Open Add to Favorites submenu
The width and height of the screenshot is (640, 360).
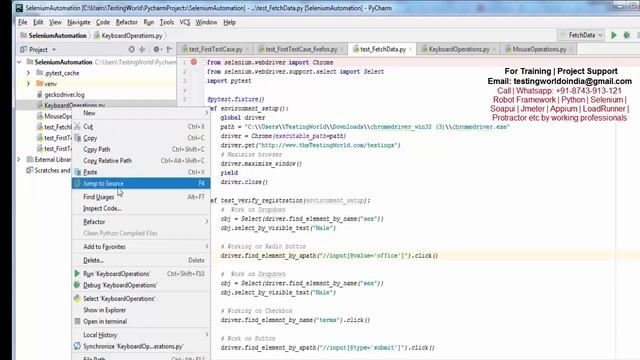pyautogui.click(x=141, y=247)
